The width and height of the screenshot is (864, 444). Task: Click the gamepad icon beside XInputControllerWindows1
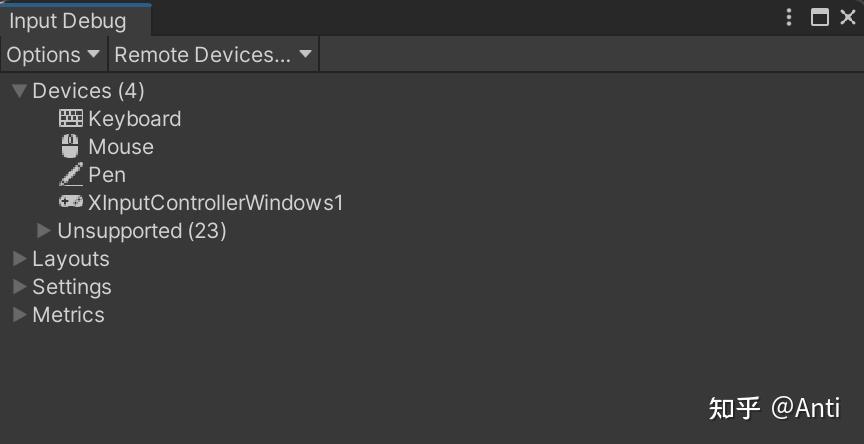[71, 203]
